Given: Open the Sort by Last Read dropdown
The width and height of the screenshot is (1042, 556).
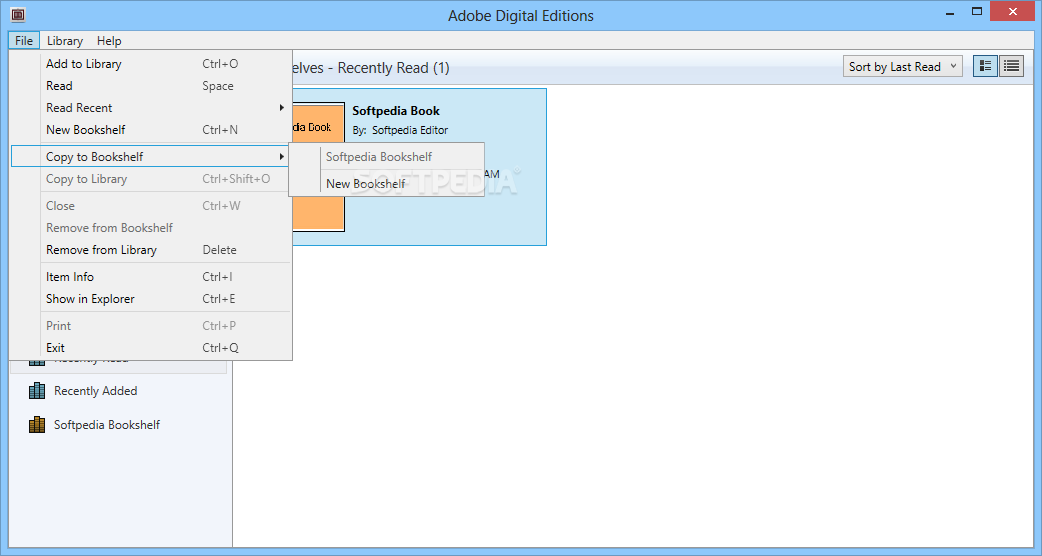Looking at the screenshot, I should click(902, 66).
